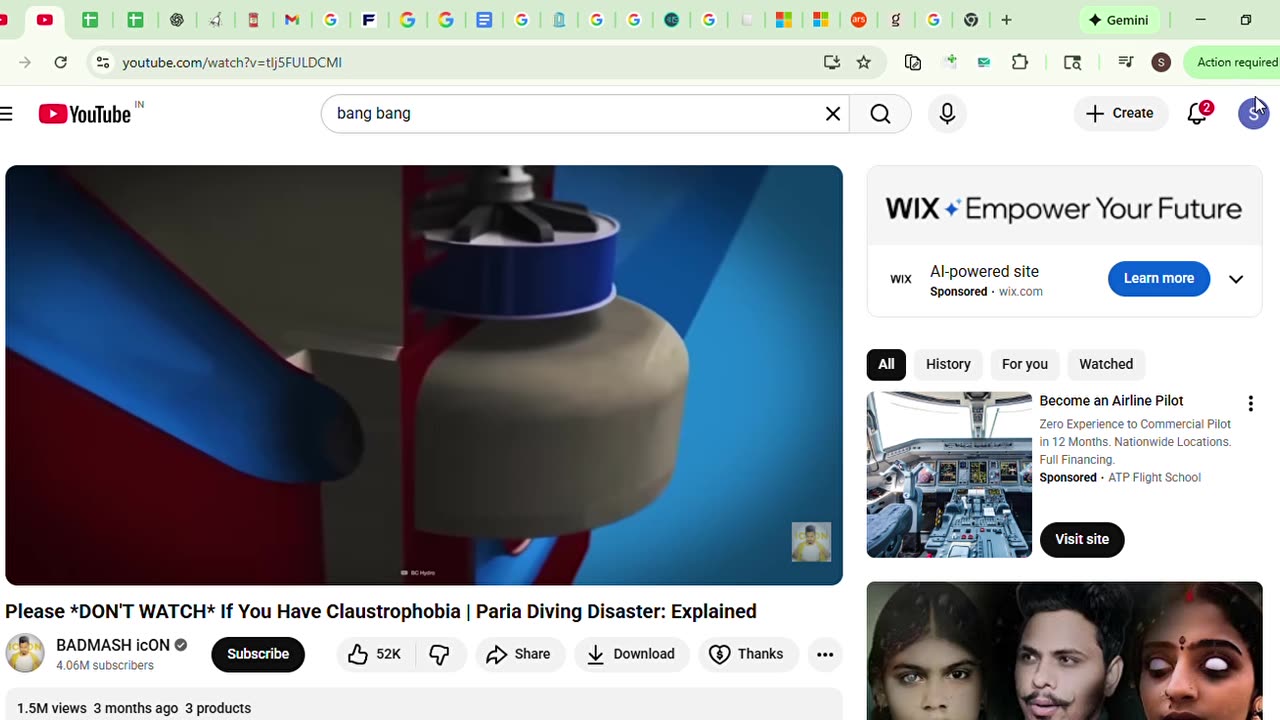Click the Action required button
1280x720 pixels.
click(1232, 62)
